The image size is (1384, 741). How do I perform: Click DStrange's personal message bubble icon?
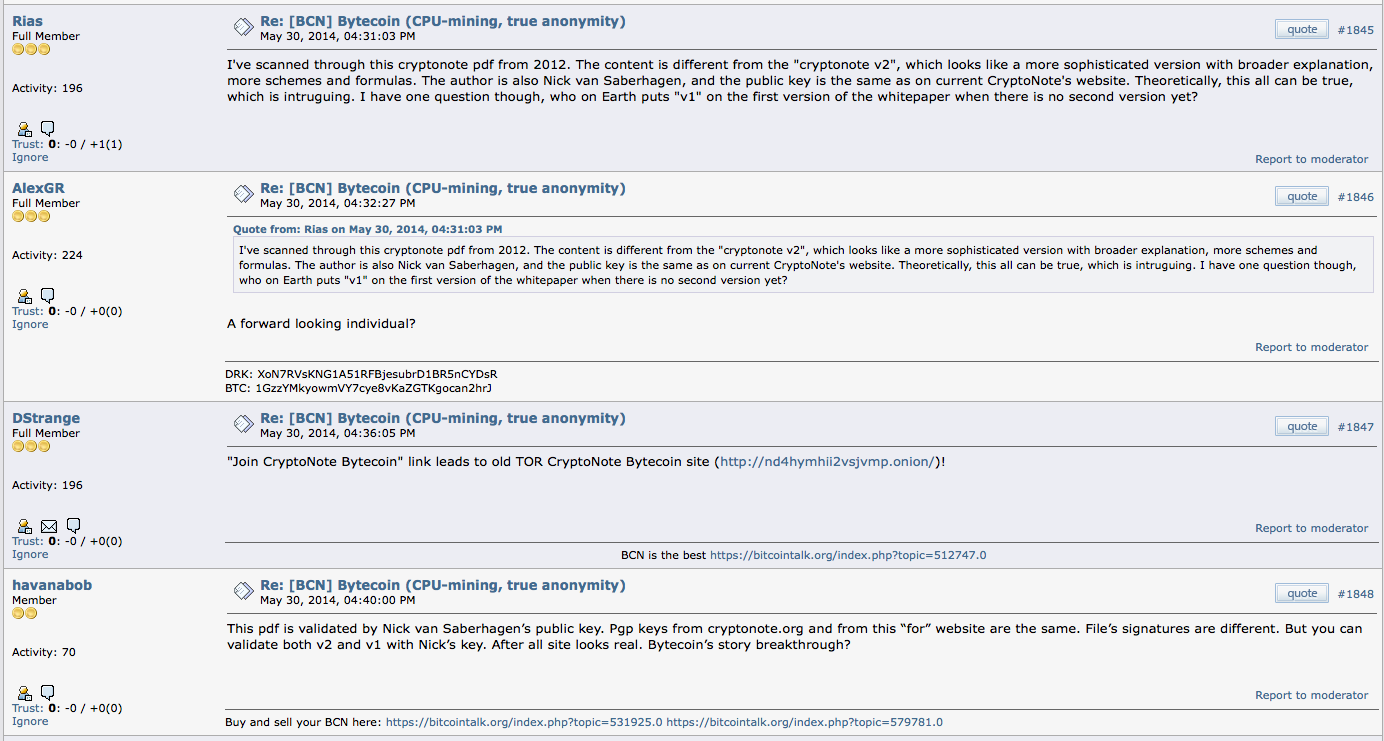pos(73,526)
